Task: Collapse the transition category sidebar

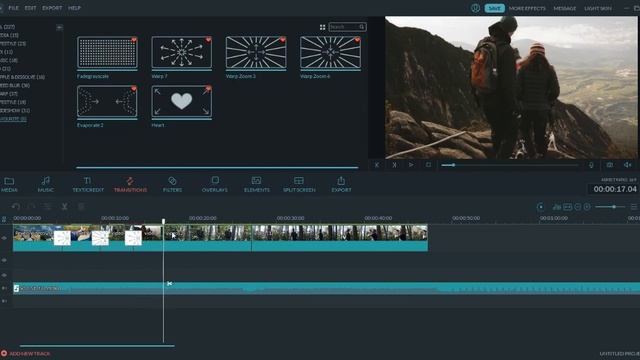Action: 59,27
